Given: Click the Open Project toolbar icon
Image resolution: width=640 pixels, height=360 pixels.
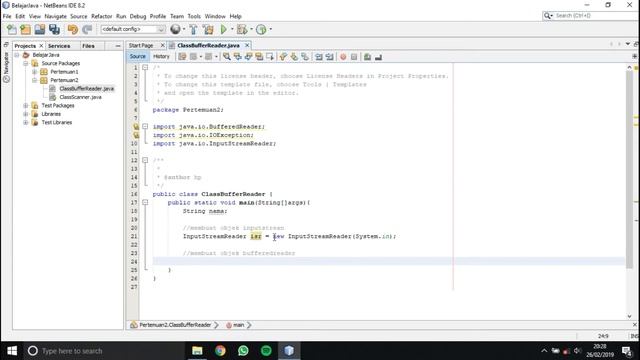Looking at the screenshot, I should (x=40, y=29).
